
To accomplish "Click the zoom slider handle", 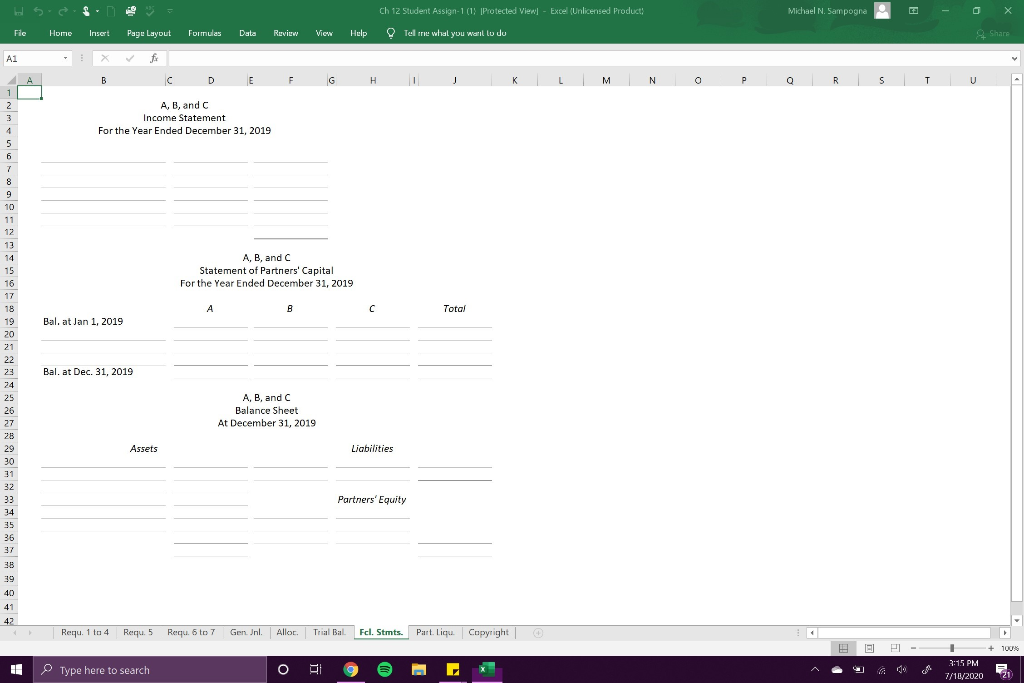I will [x=952, y=648].
